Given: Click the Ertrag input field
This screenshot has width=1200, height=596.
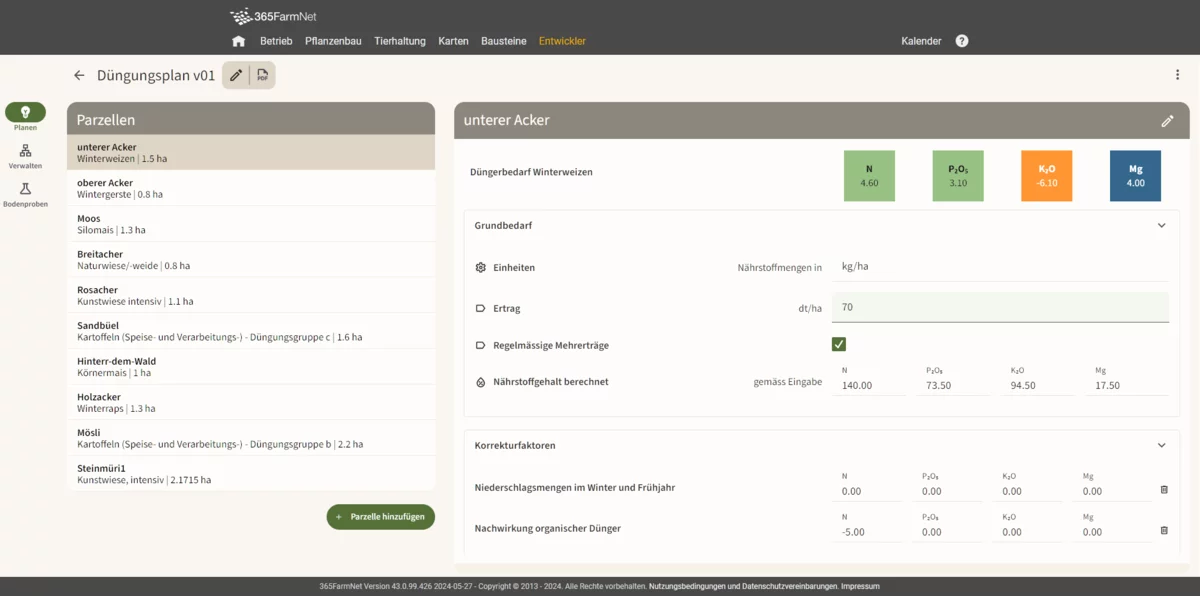Looking at the screenshot, I should [x=1002, y=307].
